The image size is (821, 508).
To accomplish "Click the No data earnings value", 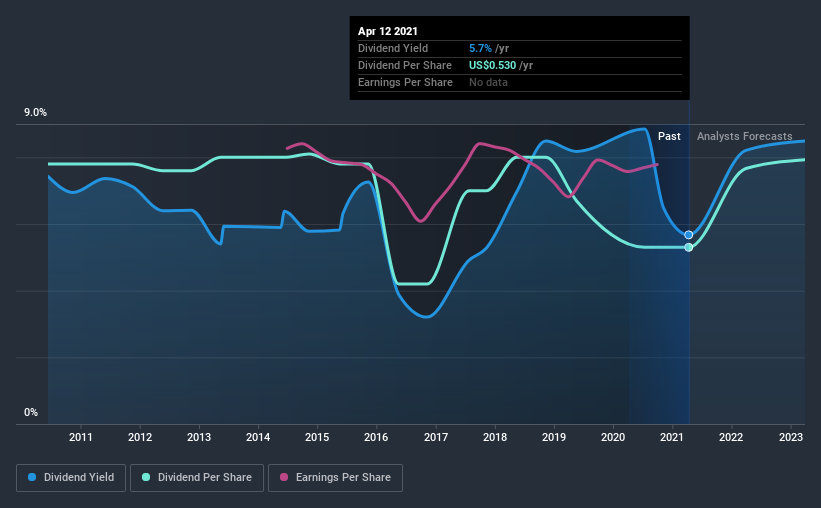I will pos(489,82).
